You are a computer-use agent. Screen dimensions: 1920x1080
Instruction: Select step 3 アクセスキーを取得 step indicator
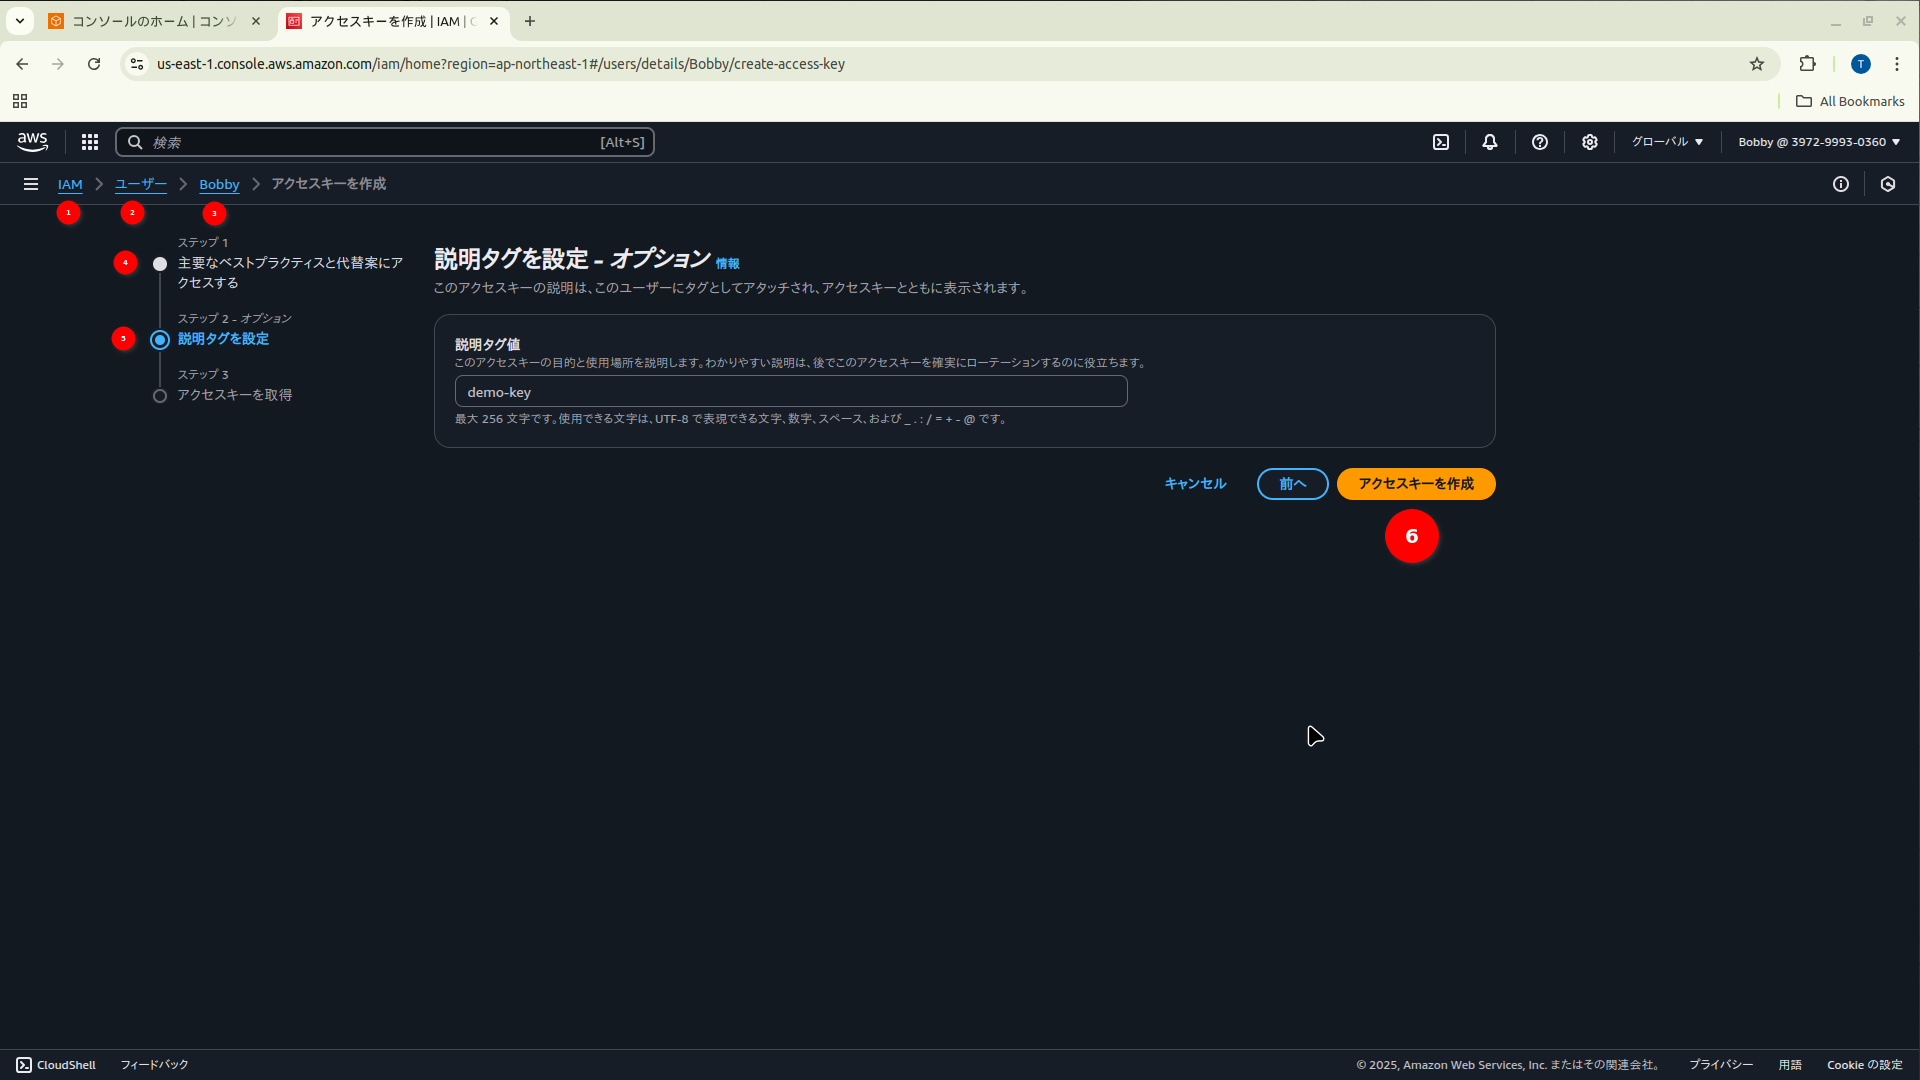click(x=160, y=396)
